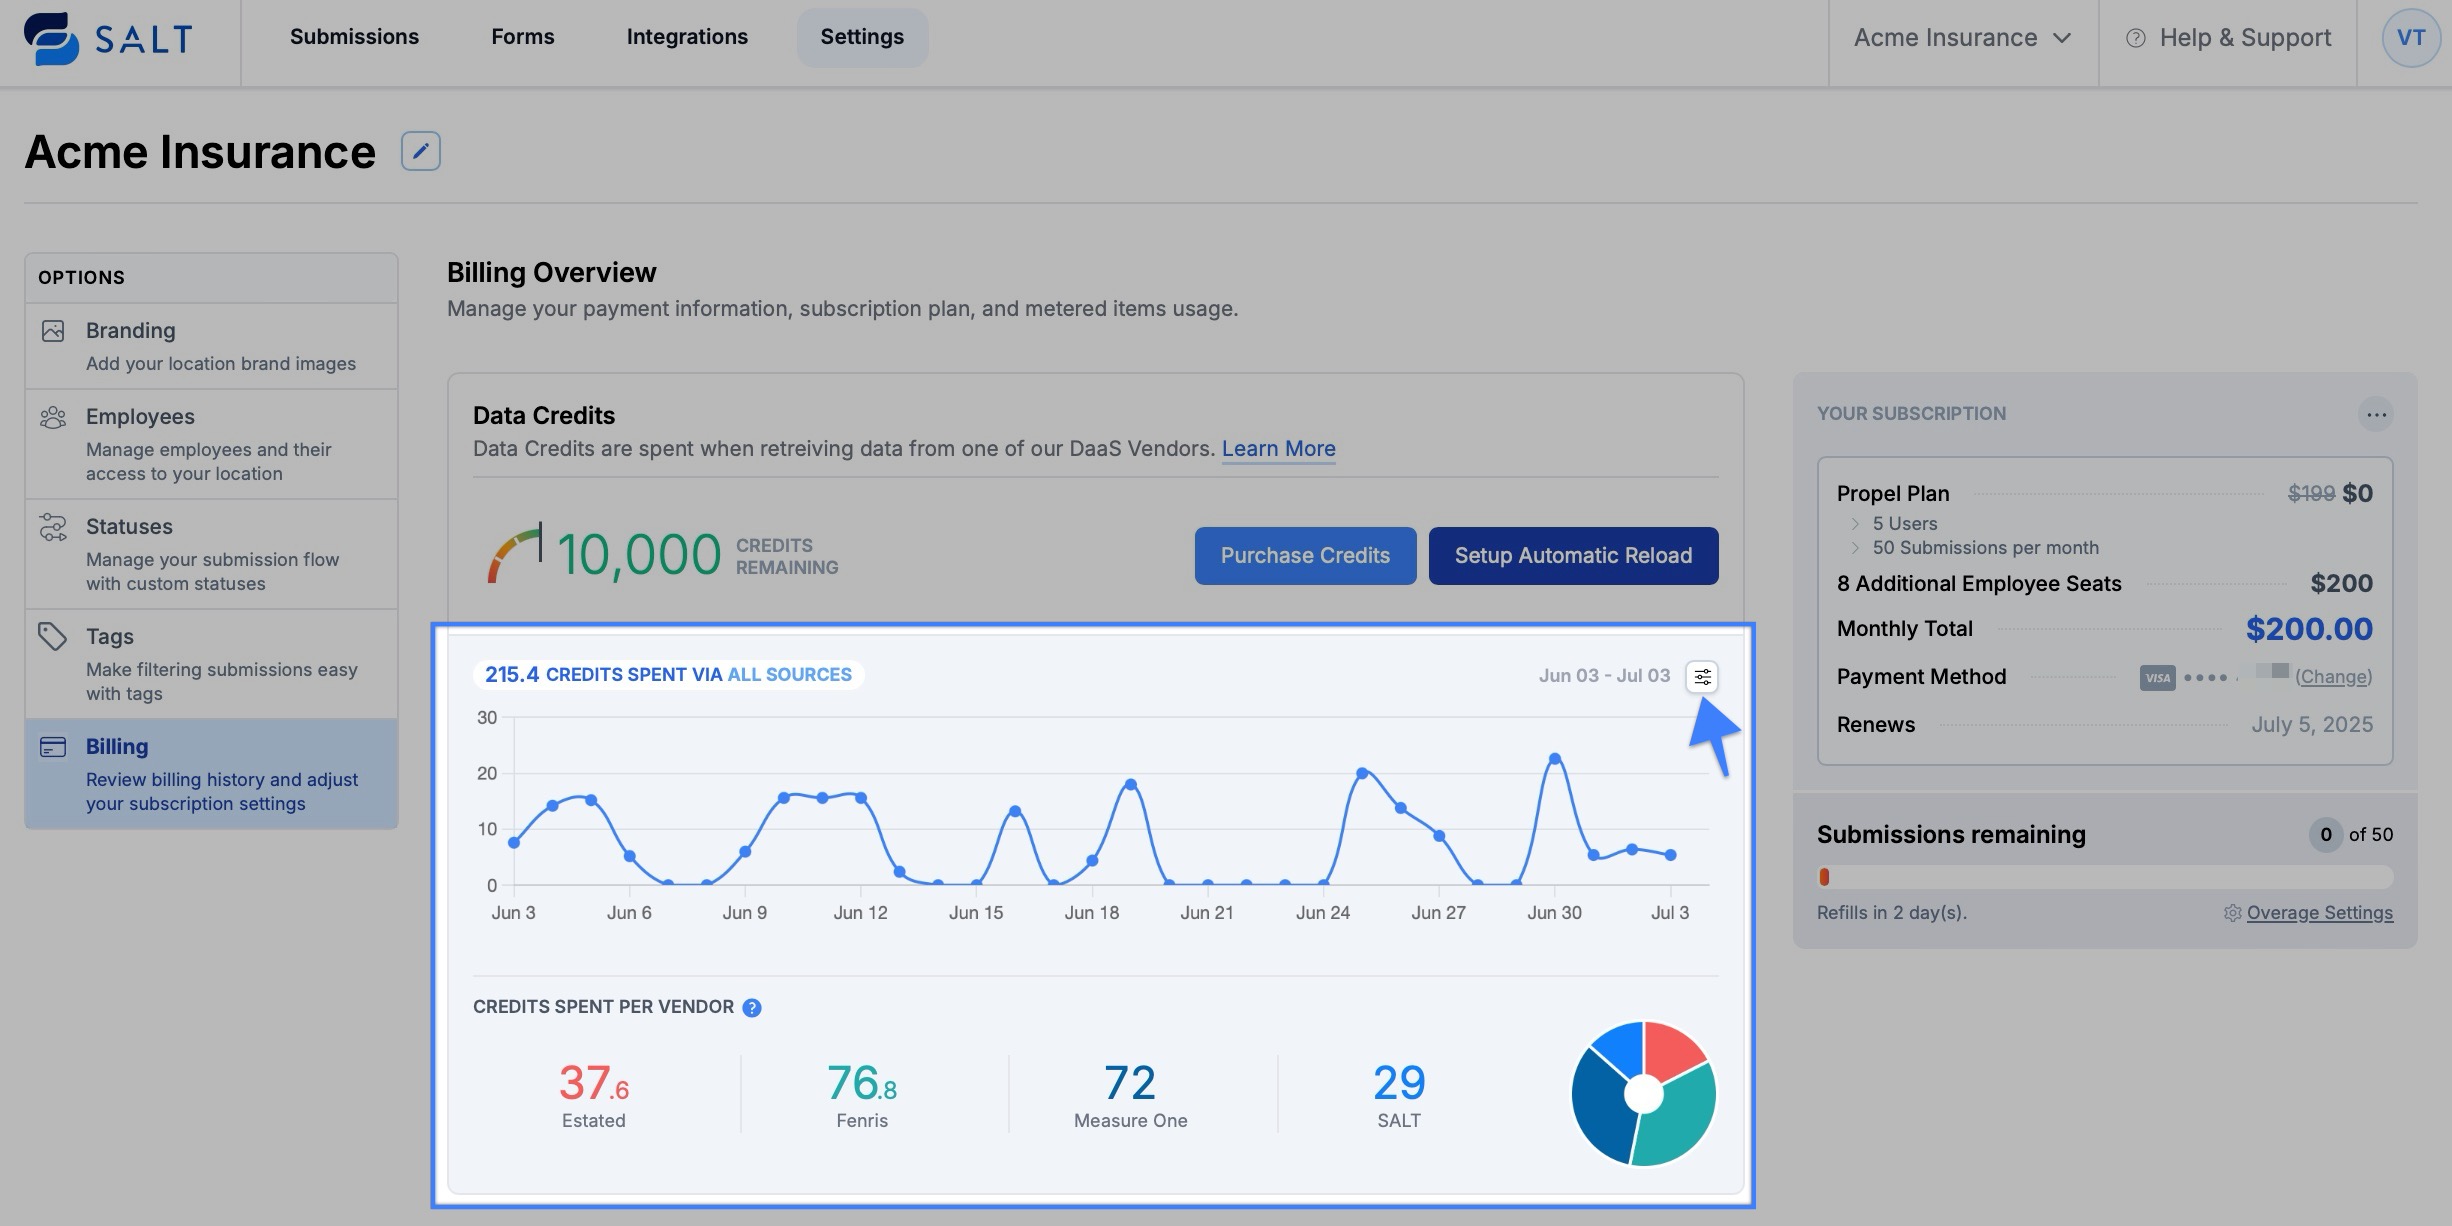Viewport: 2452px width, 1226px height.
Task: Go to the Integrations tab
Action: [687, 37]
